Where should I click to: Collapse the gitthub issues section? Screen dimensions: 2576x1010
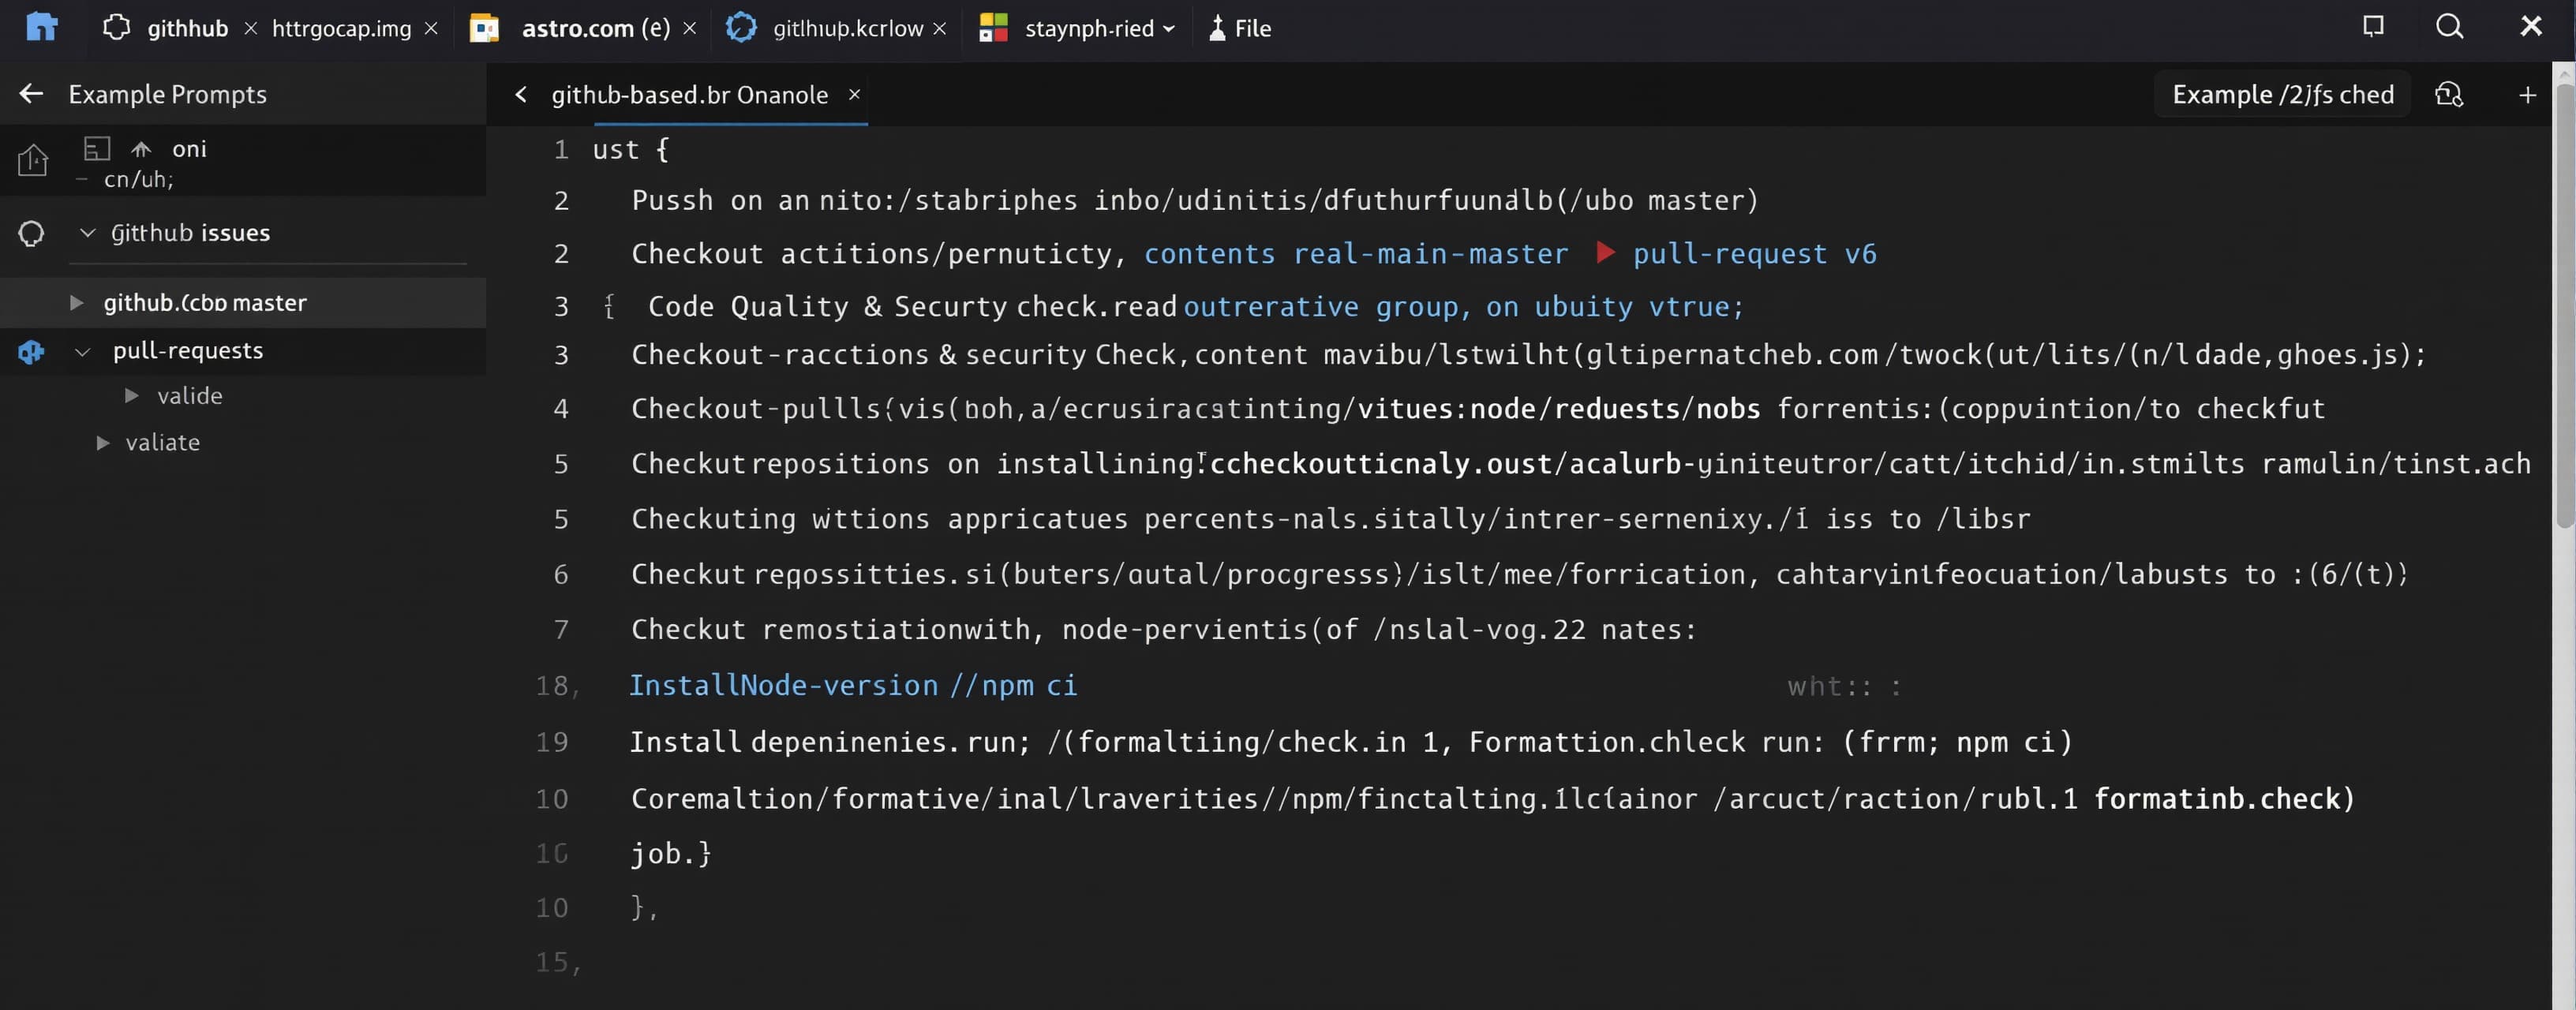(x=87, y=233)
